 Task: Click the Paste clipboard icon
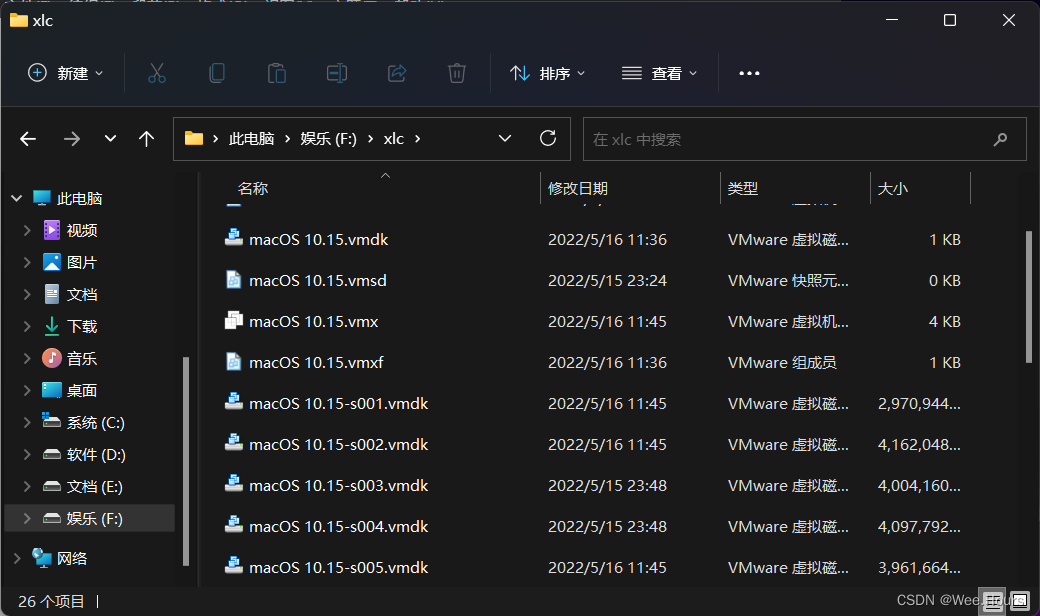click(x=277, y=73)
